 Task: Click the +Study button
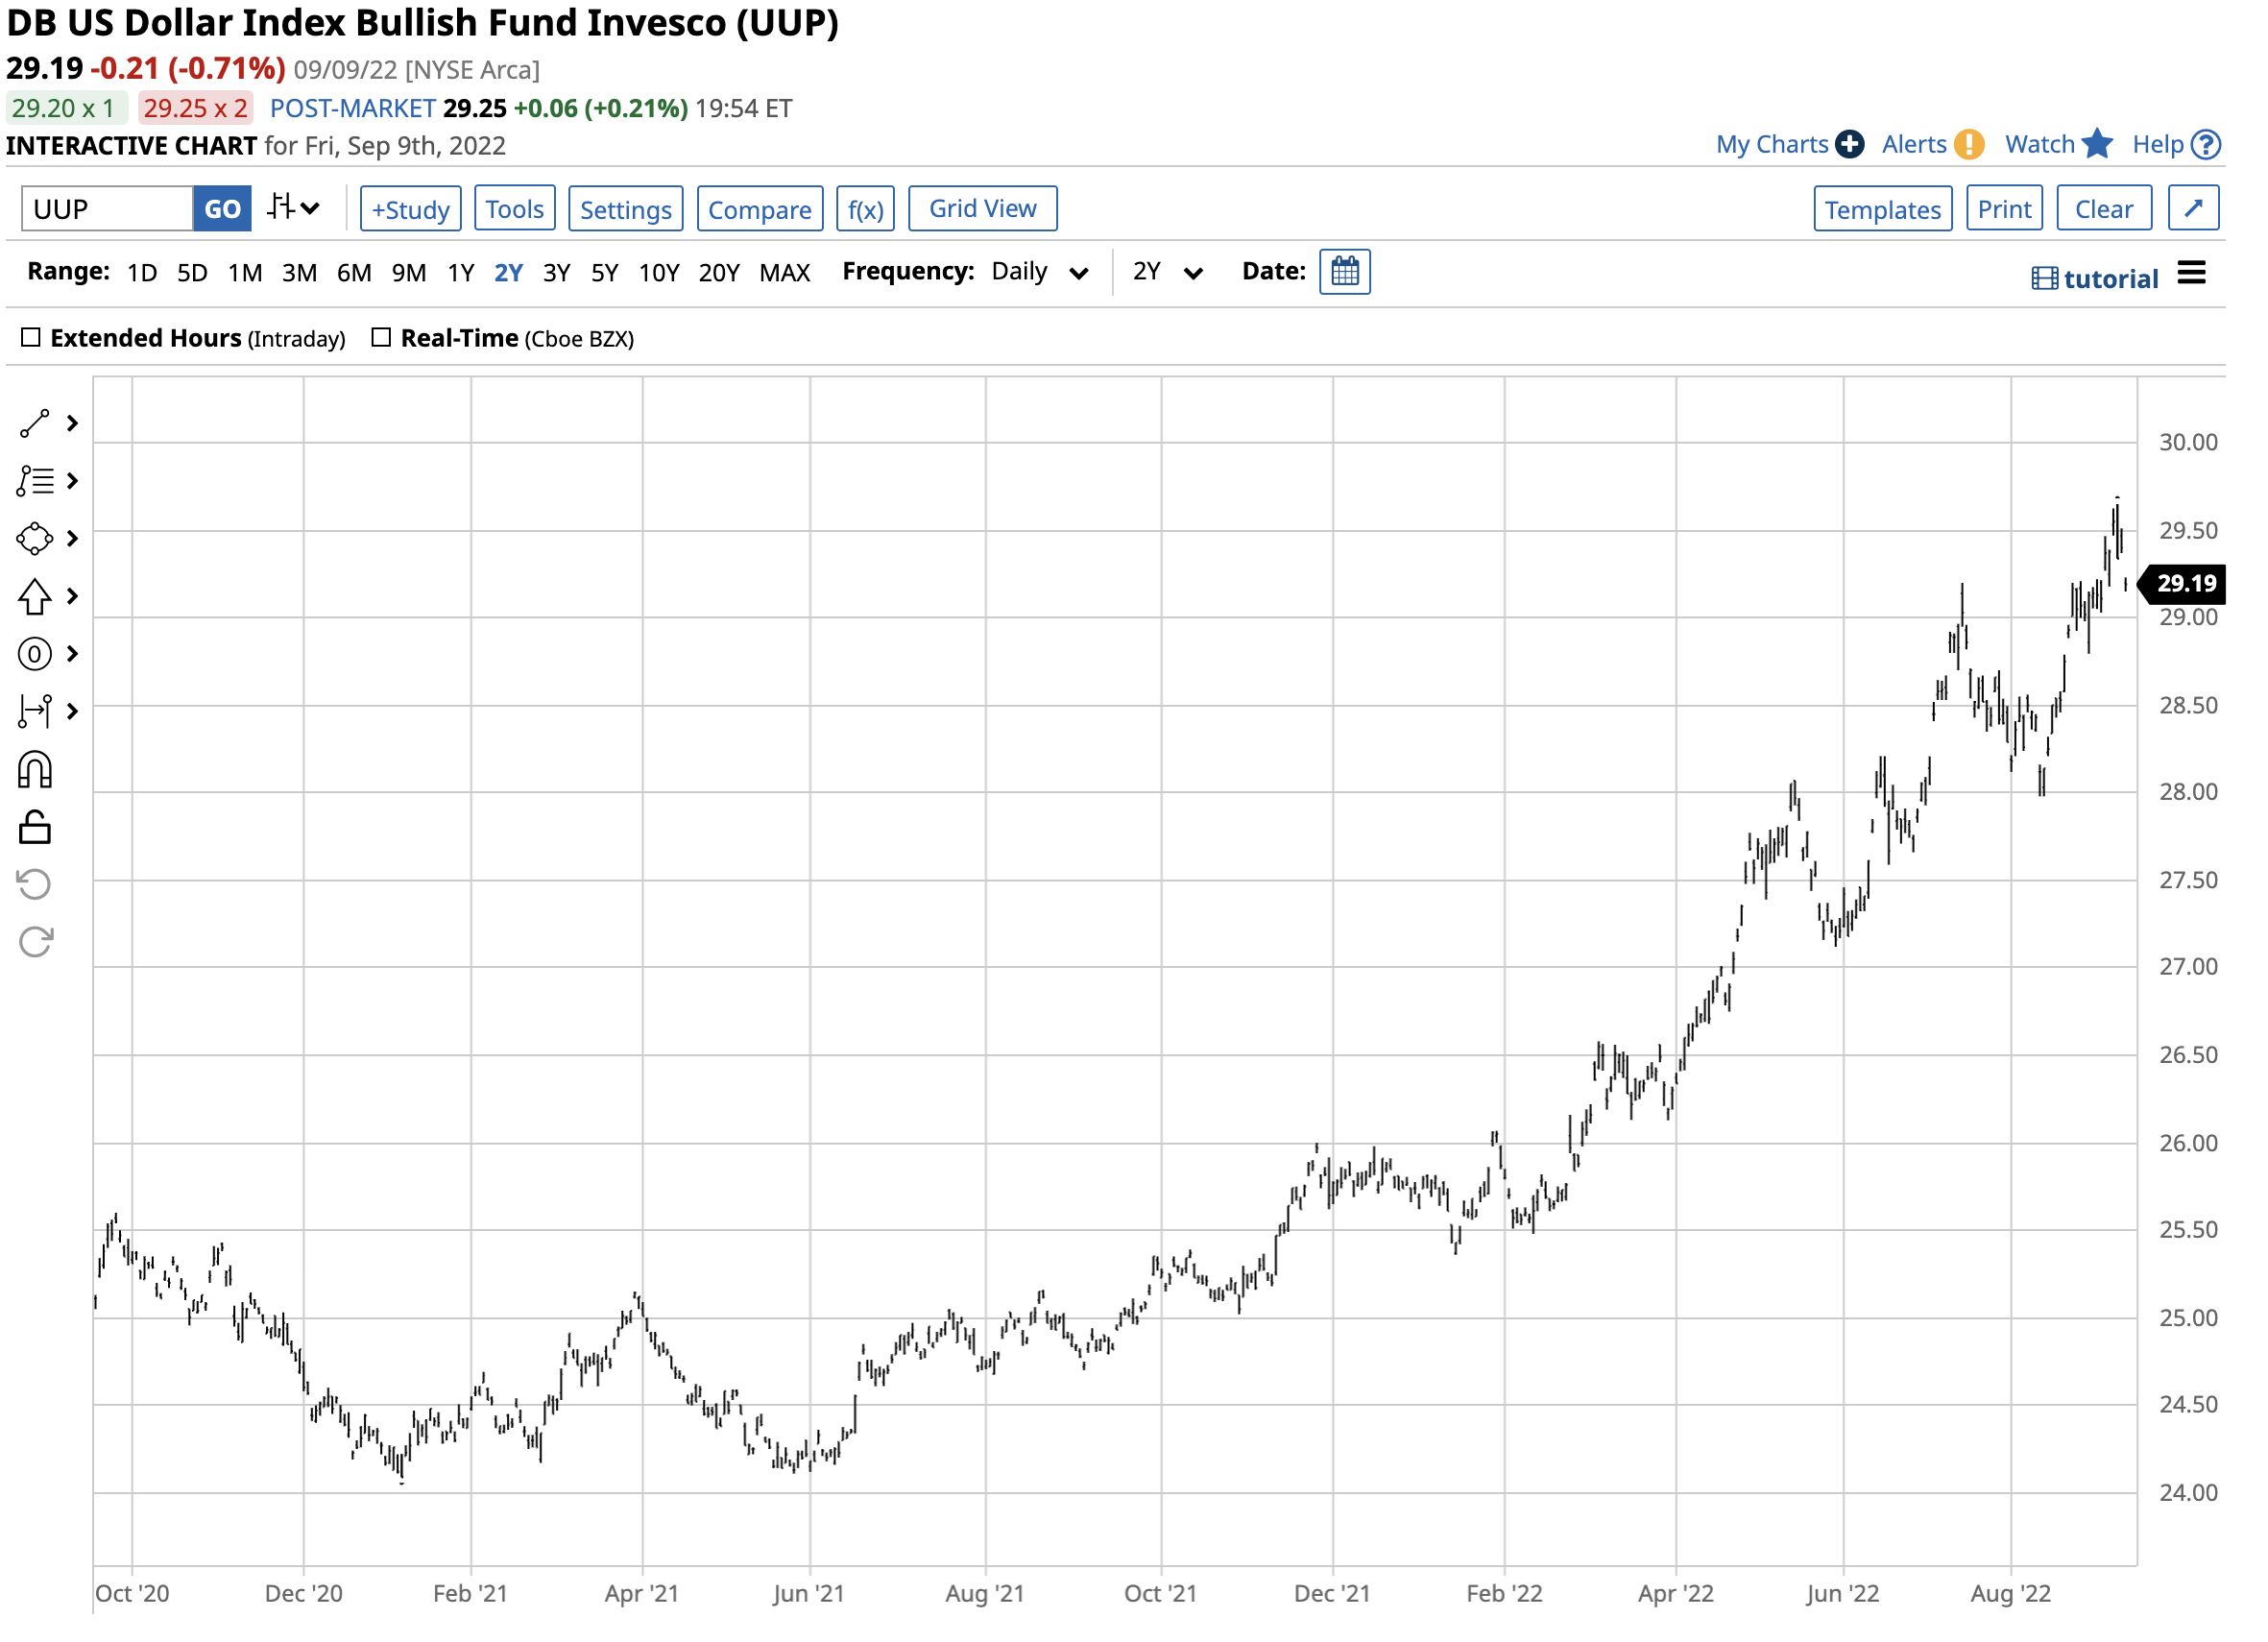point(411,210)
